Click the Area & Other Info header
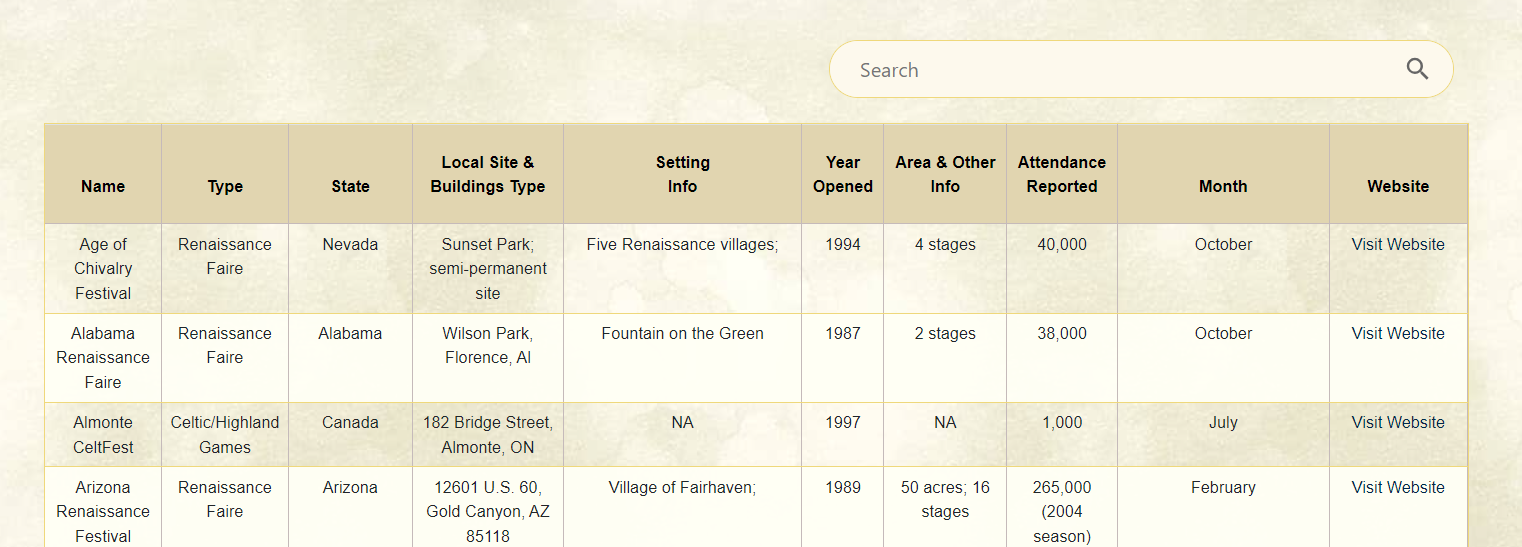Image resolution: width=1522 pixels, height=547 pixels. click(945, 174)
